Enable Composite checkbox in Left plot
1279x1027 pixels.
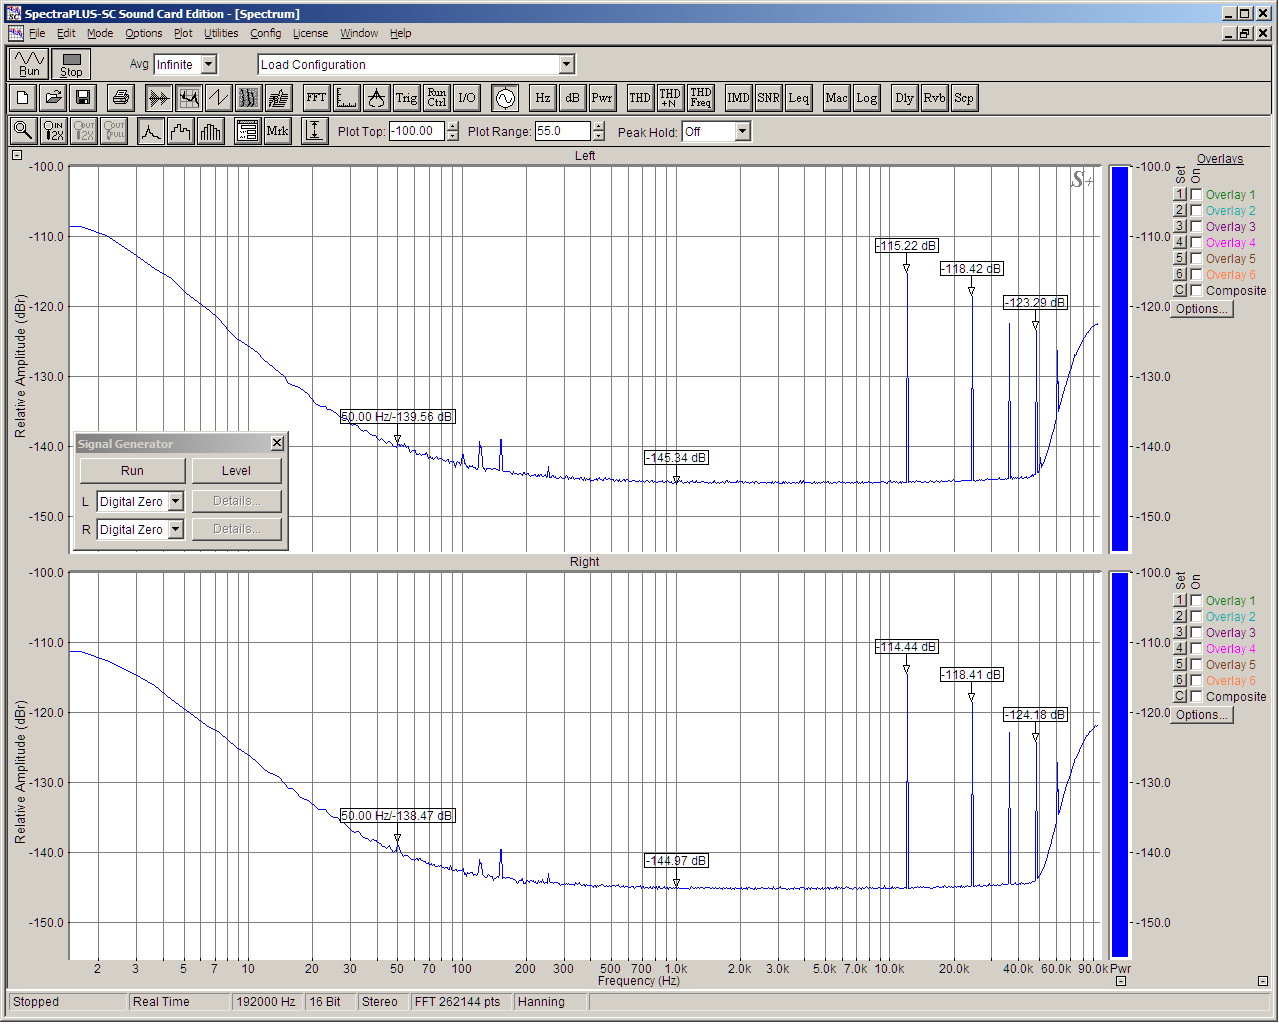point(1196,291)
